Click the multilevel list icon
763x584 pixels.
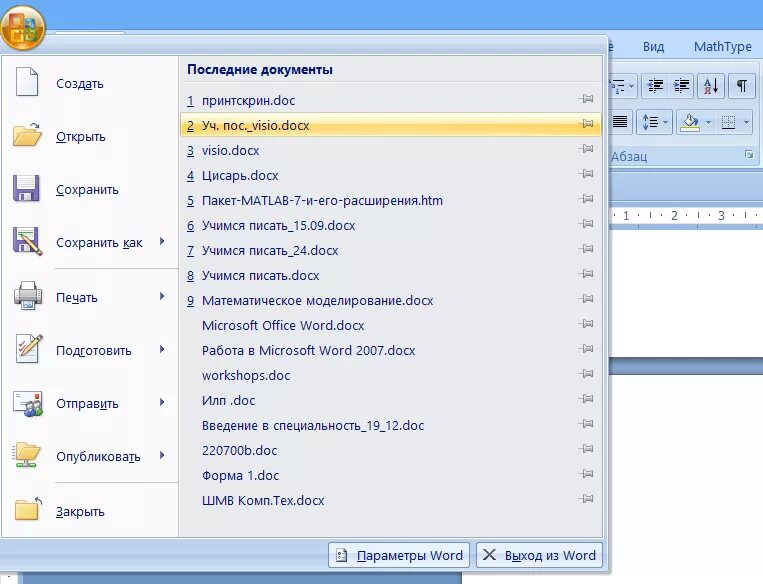(617, 87)
